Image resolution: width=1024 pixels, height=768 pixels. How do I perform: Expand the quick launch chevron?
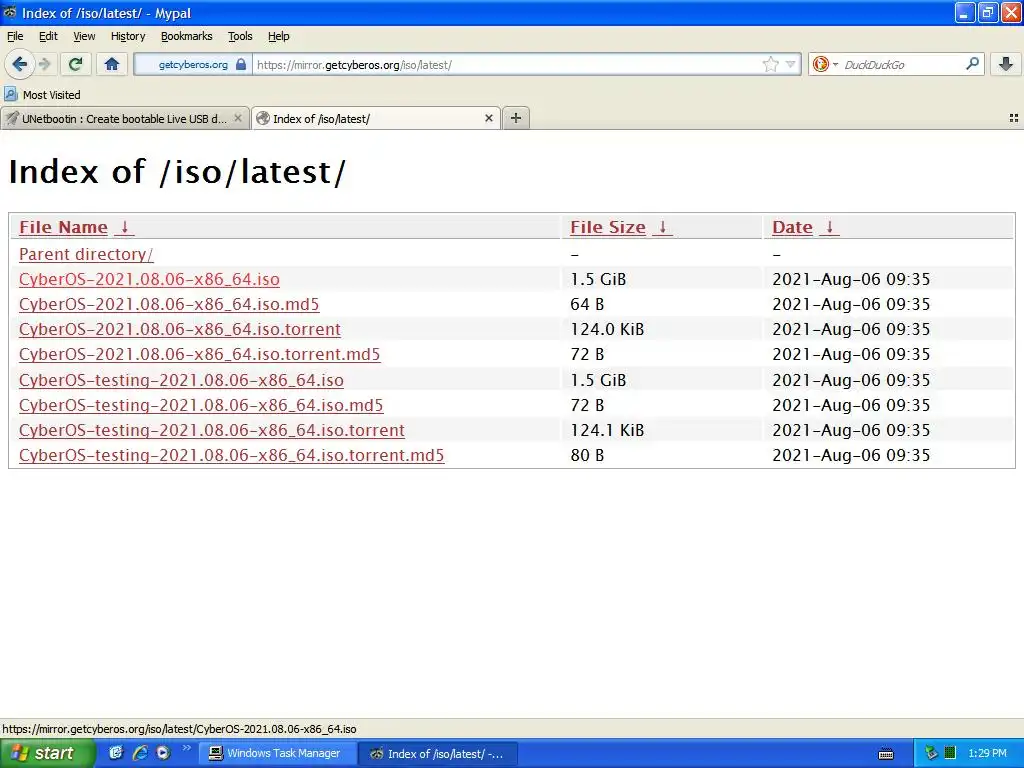(186, 748)
